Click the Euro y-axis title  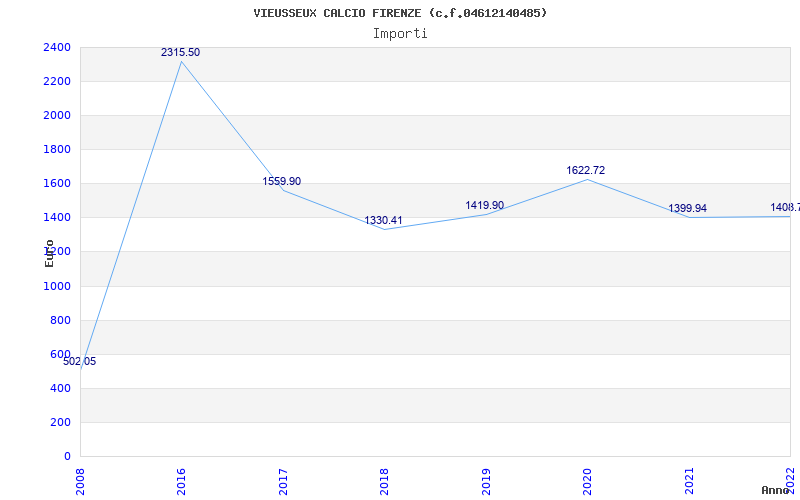[x=49, y=253]
